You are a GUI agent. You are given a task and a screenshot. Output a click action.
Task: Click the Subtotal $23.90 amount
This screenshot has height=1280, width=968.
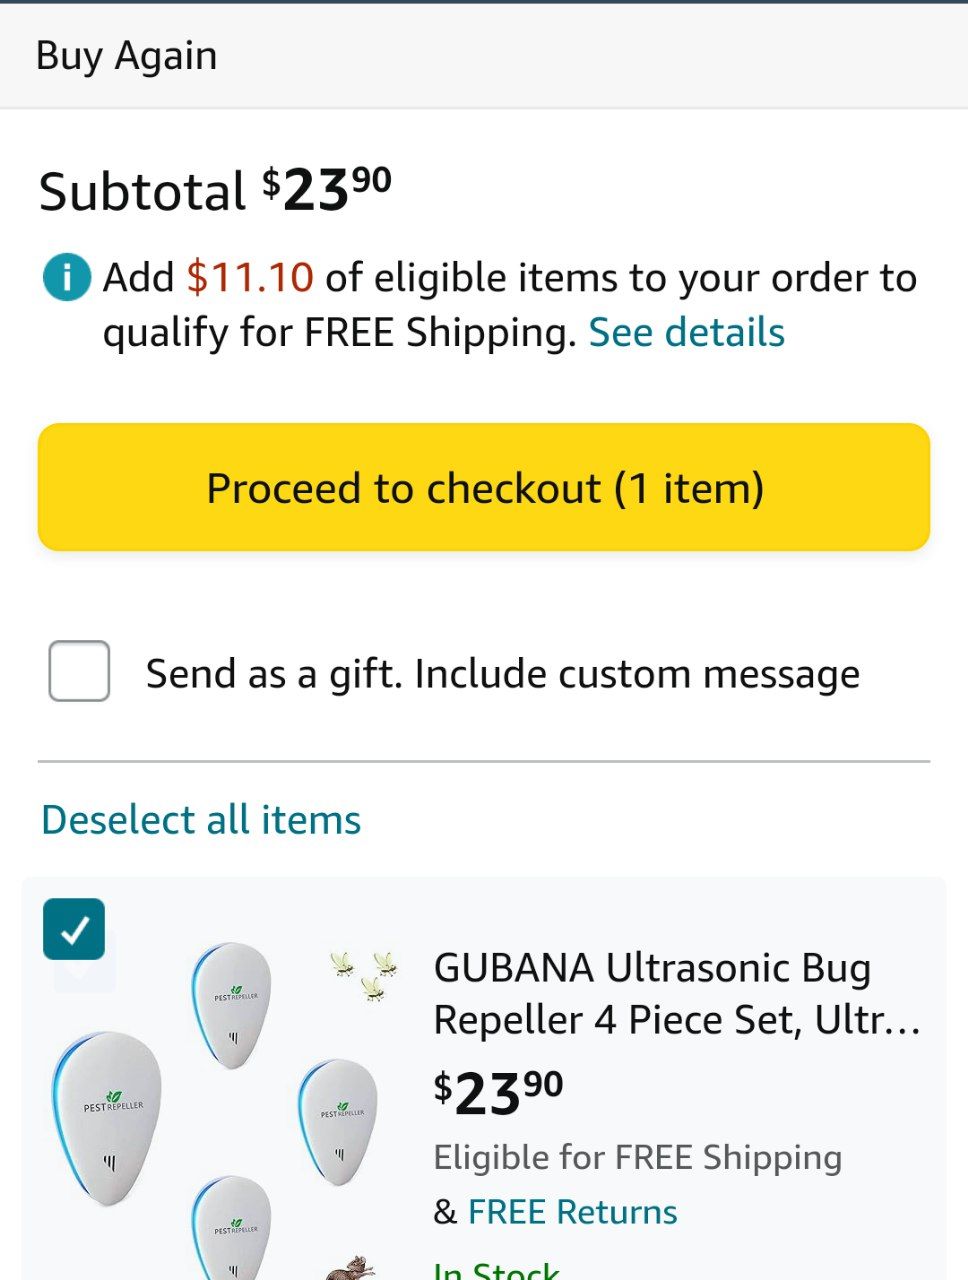[328, 190]
